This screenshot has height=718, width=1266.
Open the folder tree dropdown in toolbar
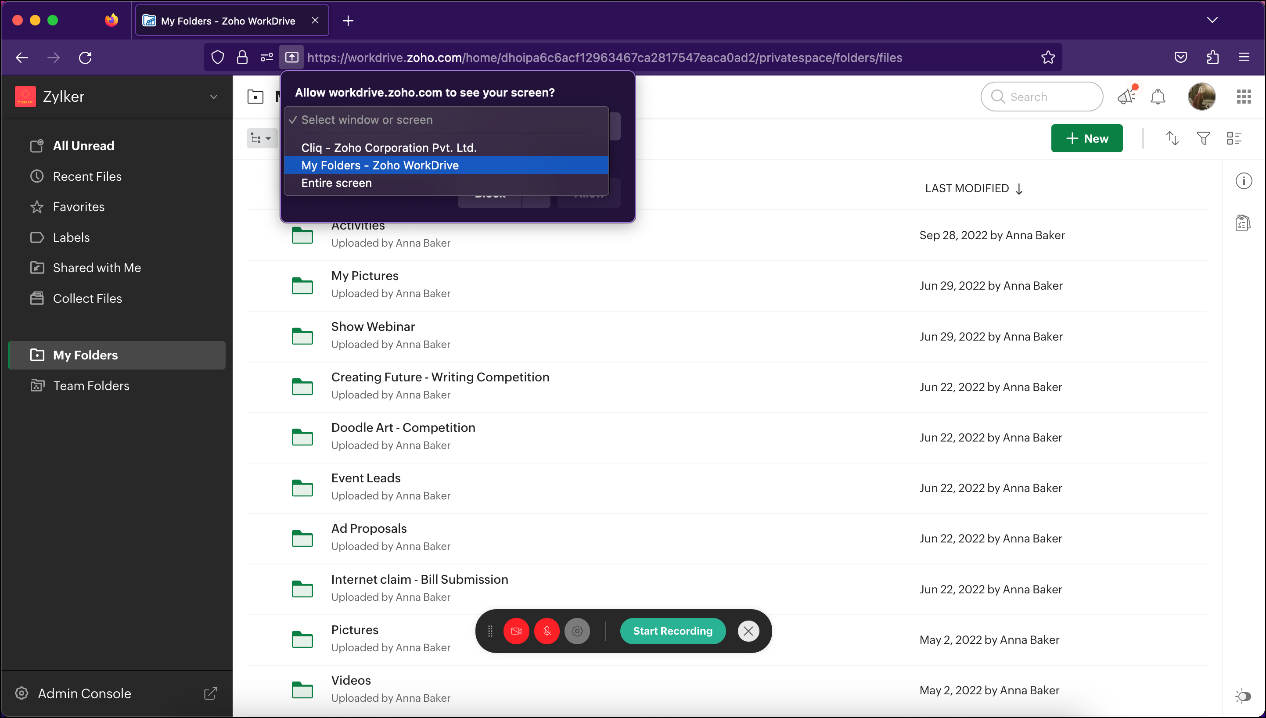(261, 138)
